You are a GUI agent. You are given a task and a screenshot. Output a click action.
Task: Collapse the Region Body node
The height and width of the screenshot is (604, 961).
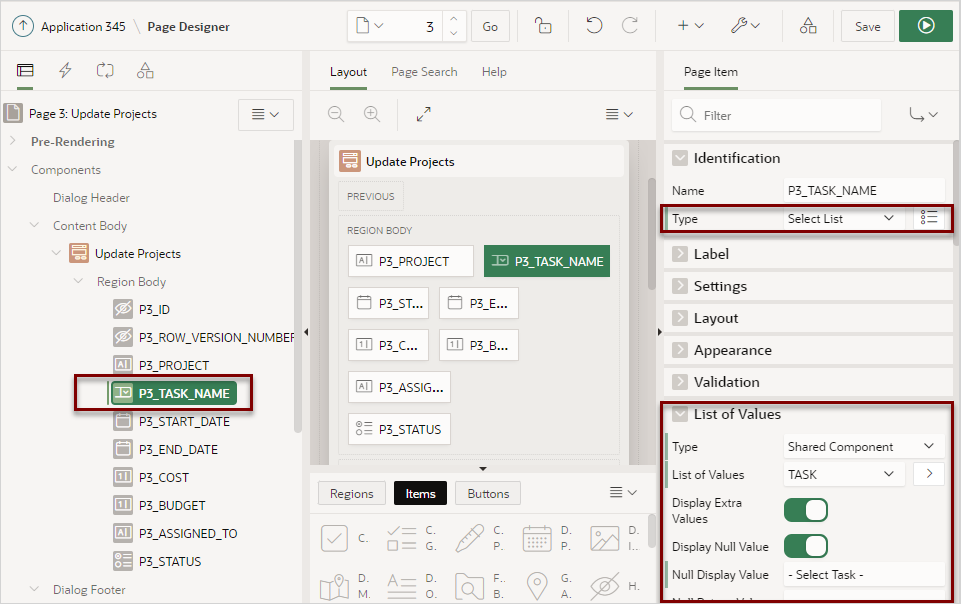click(78, 281)
